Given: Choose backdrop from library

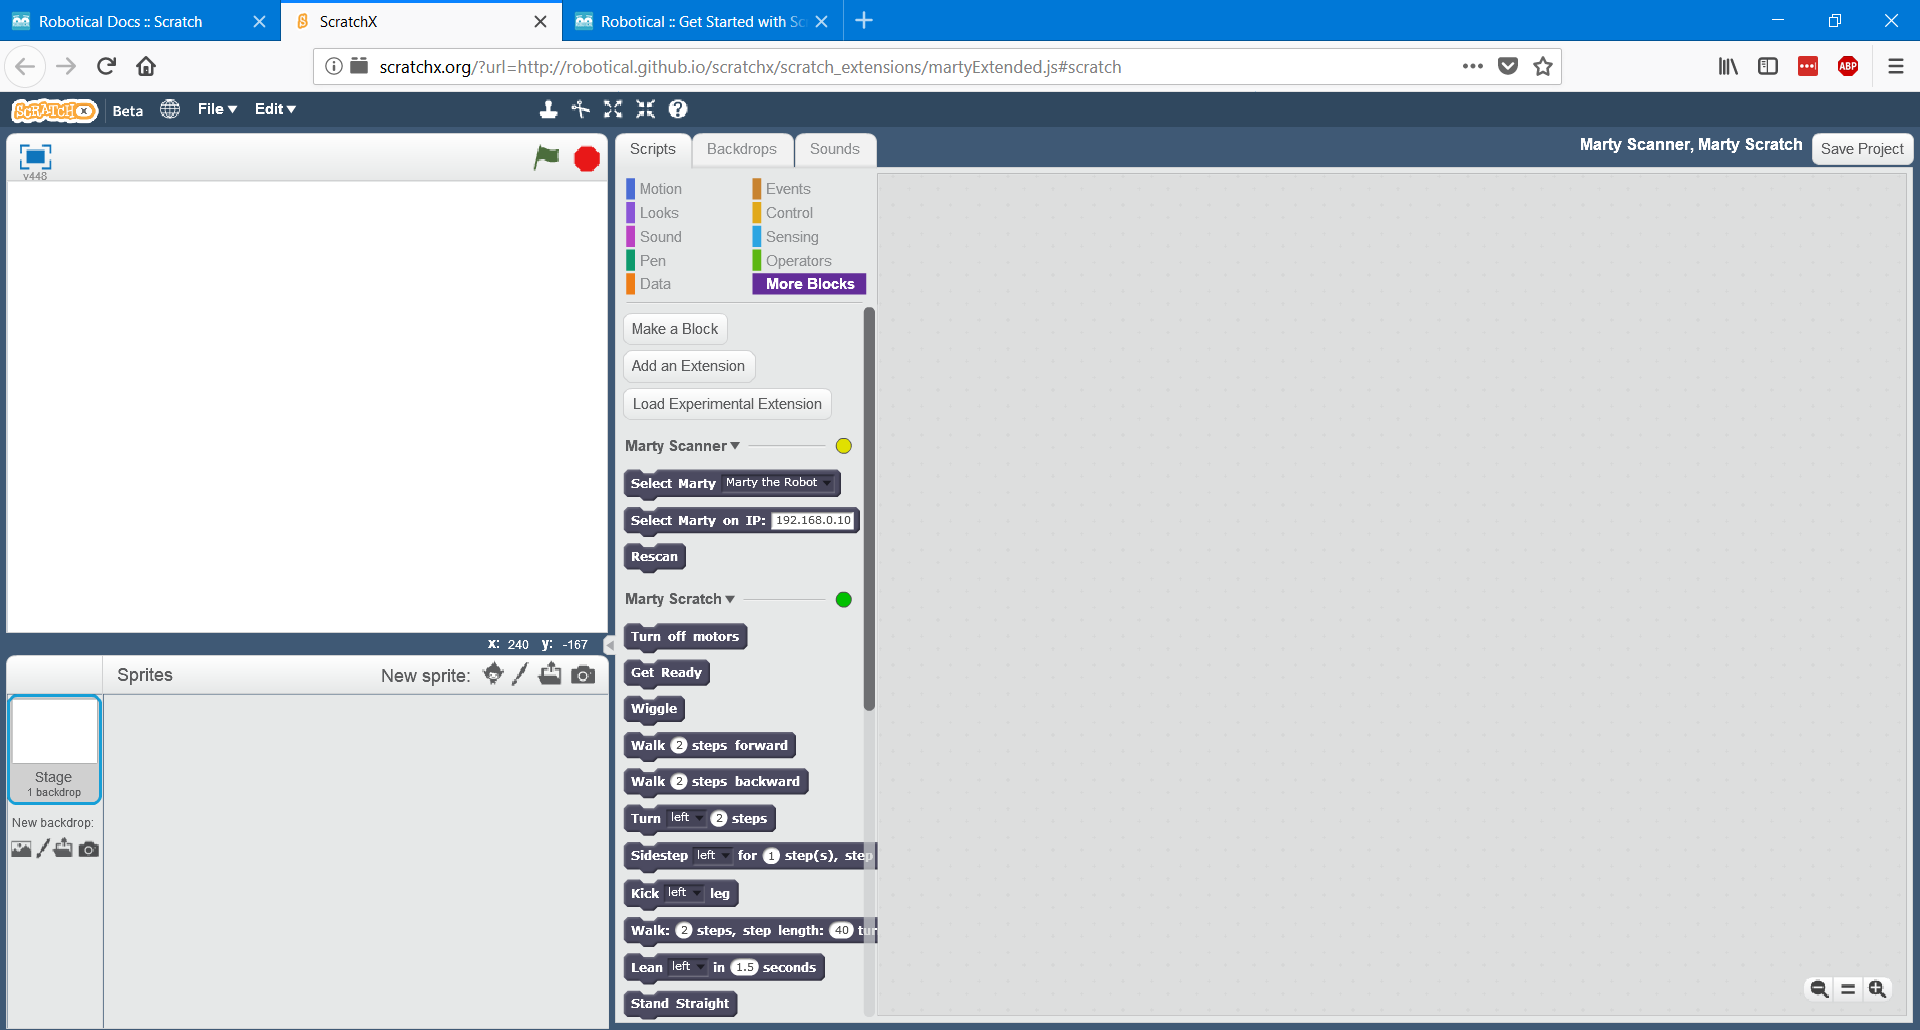Looking at the screenshot, I should coord(21,849).
